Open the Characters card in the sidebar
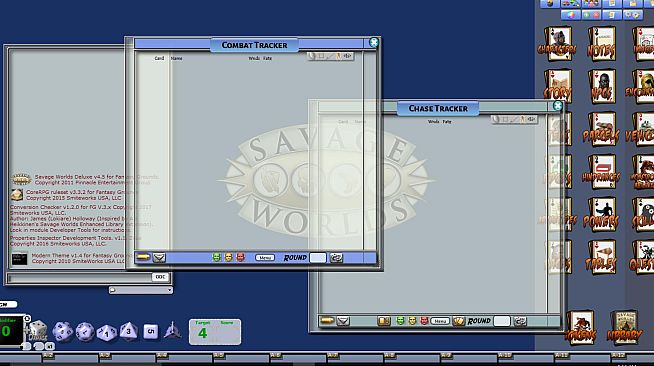This screenshot has height=366, width=654. coord(558,44)
